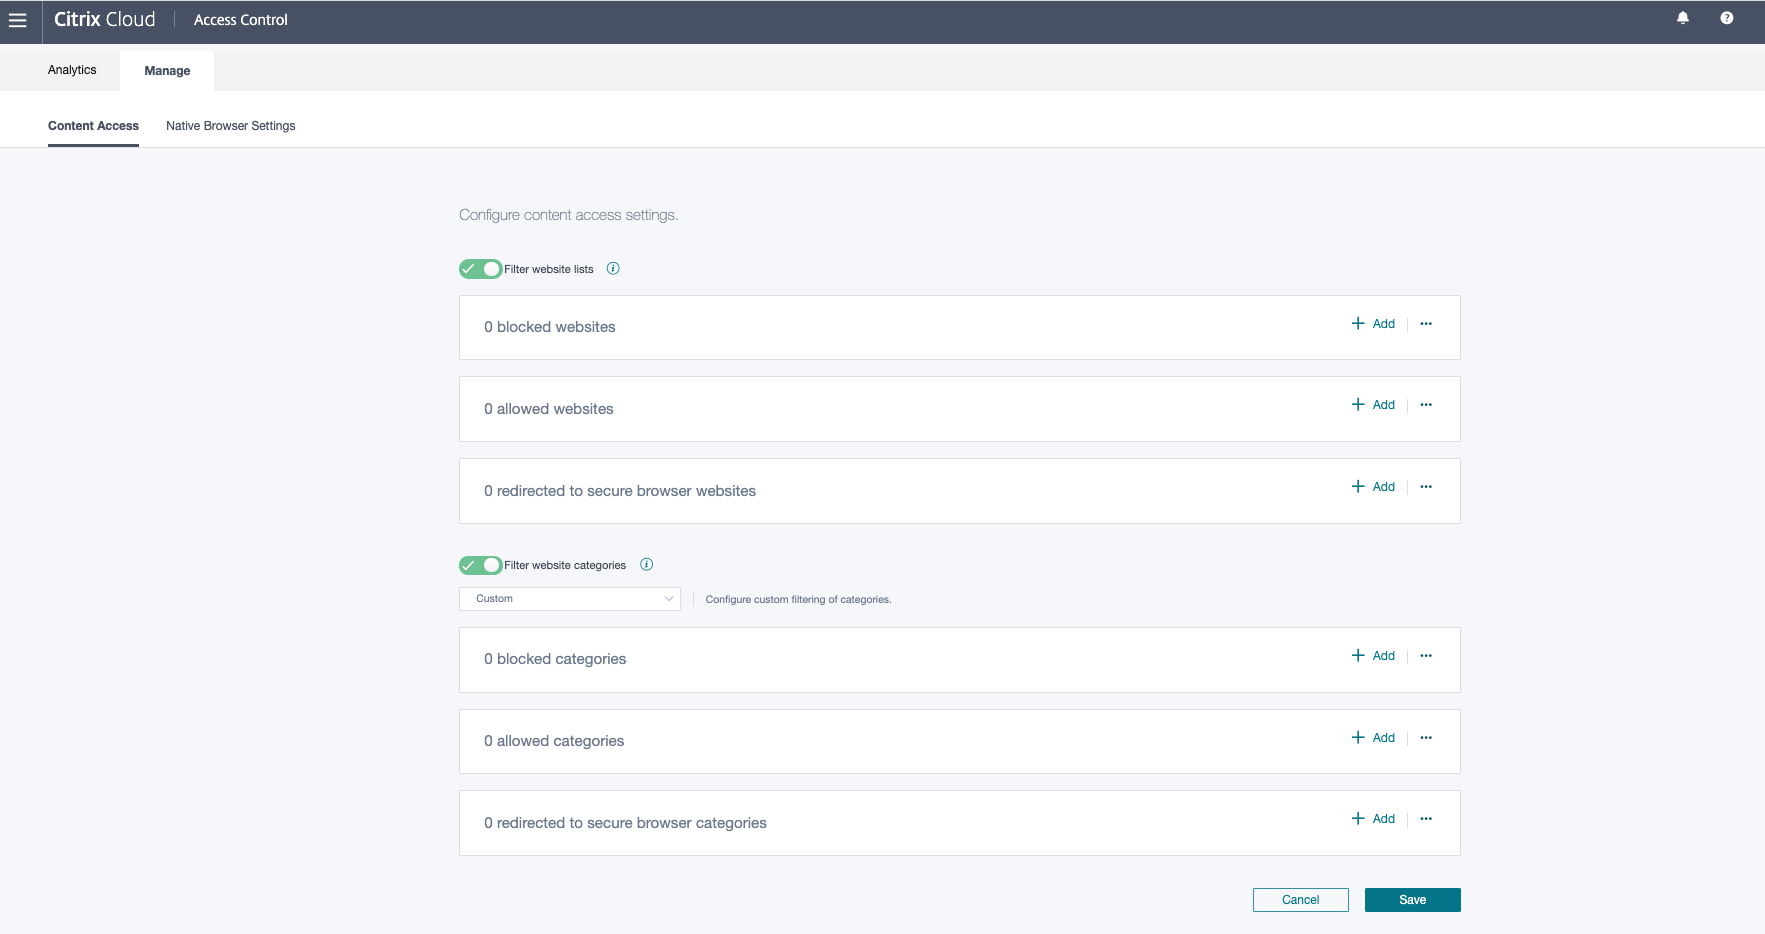Open more options for allowed categories
The width and height of the screenshot is (1765, 934).
pos(1426,738)
